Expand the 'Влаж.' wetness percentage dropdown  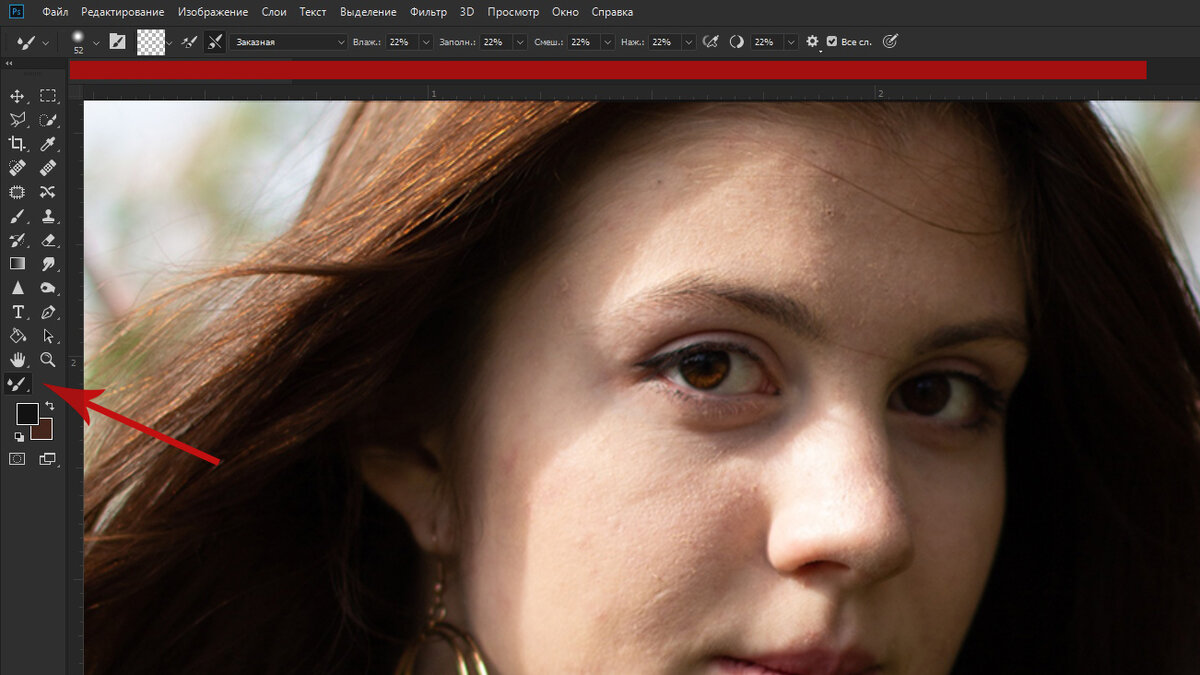pyautogui.click(x=426, y=42)
